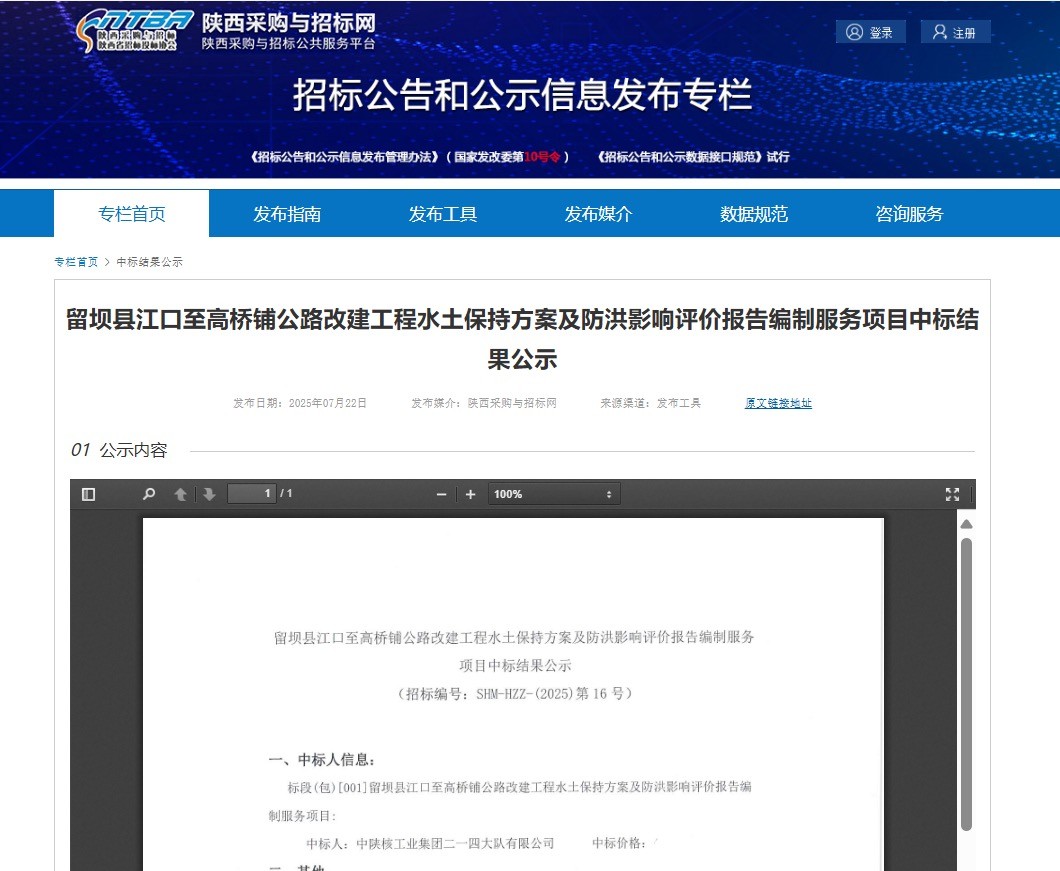Viewport: 1060px width, 871px height.
Task: Switch PDF to presentation fullscreen mode
Action: [x=952, y=494]
